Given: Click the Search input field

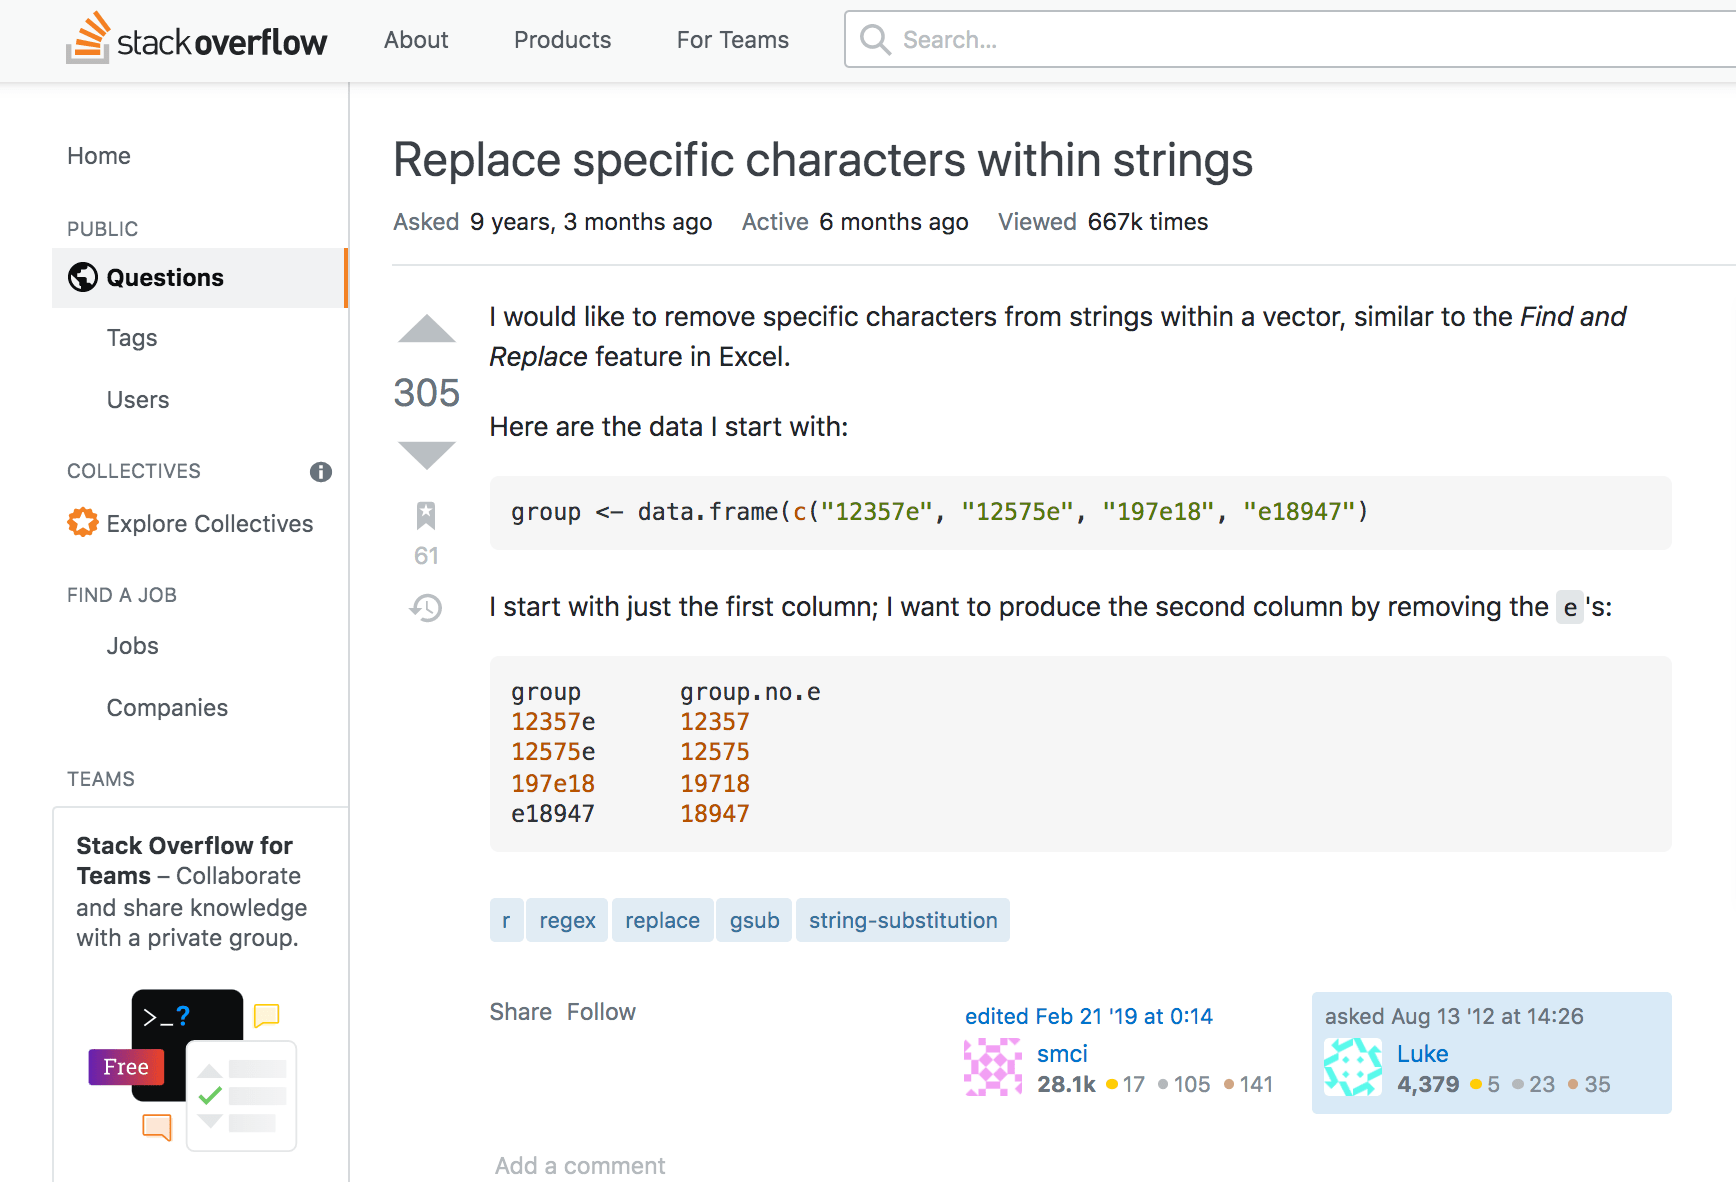Looking at the screenshot, I should pyautogui.click(x=1200, y=39).
